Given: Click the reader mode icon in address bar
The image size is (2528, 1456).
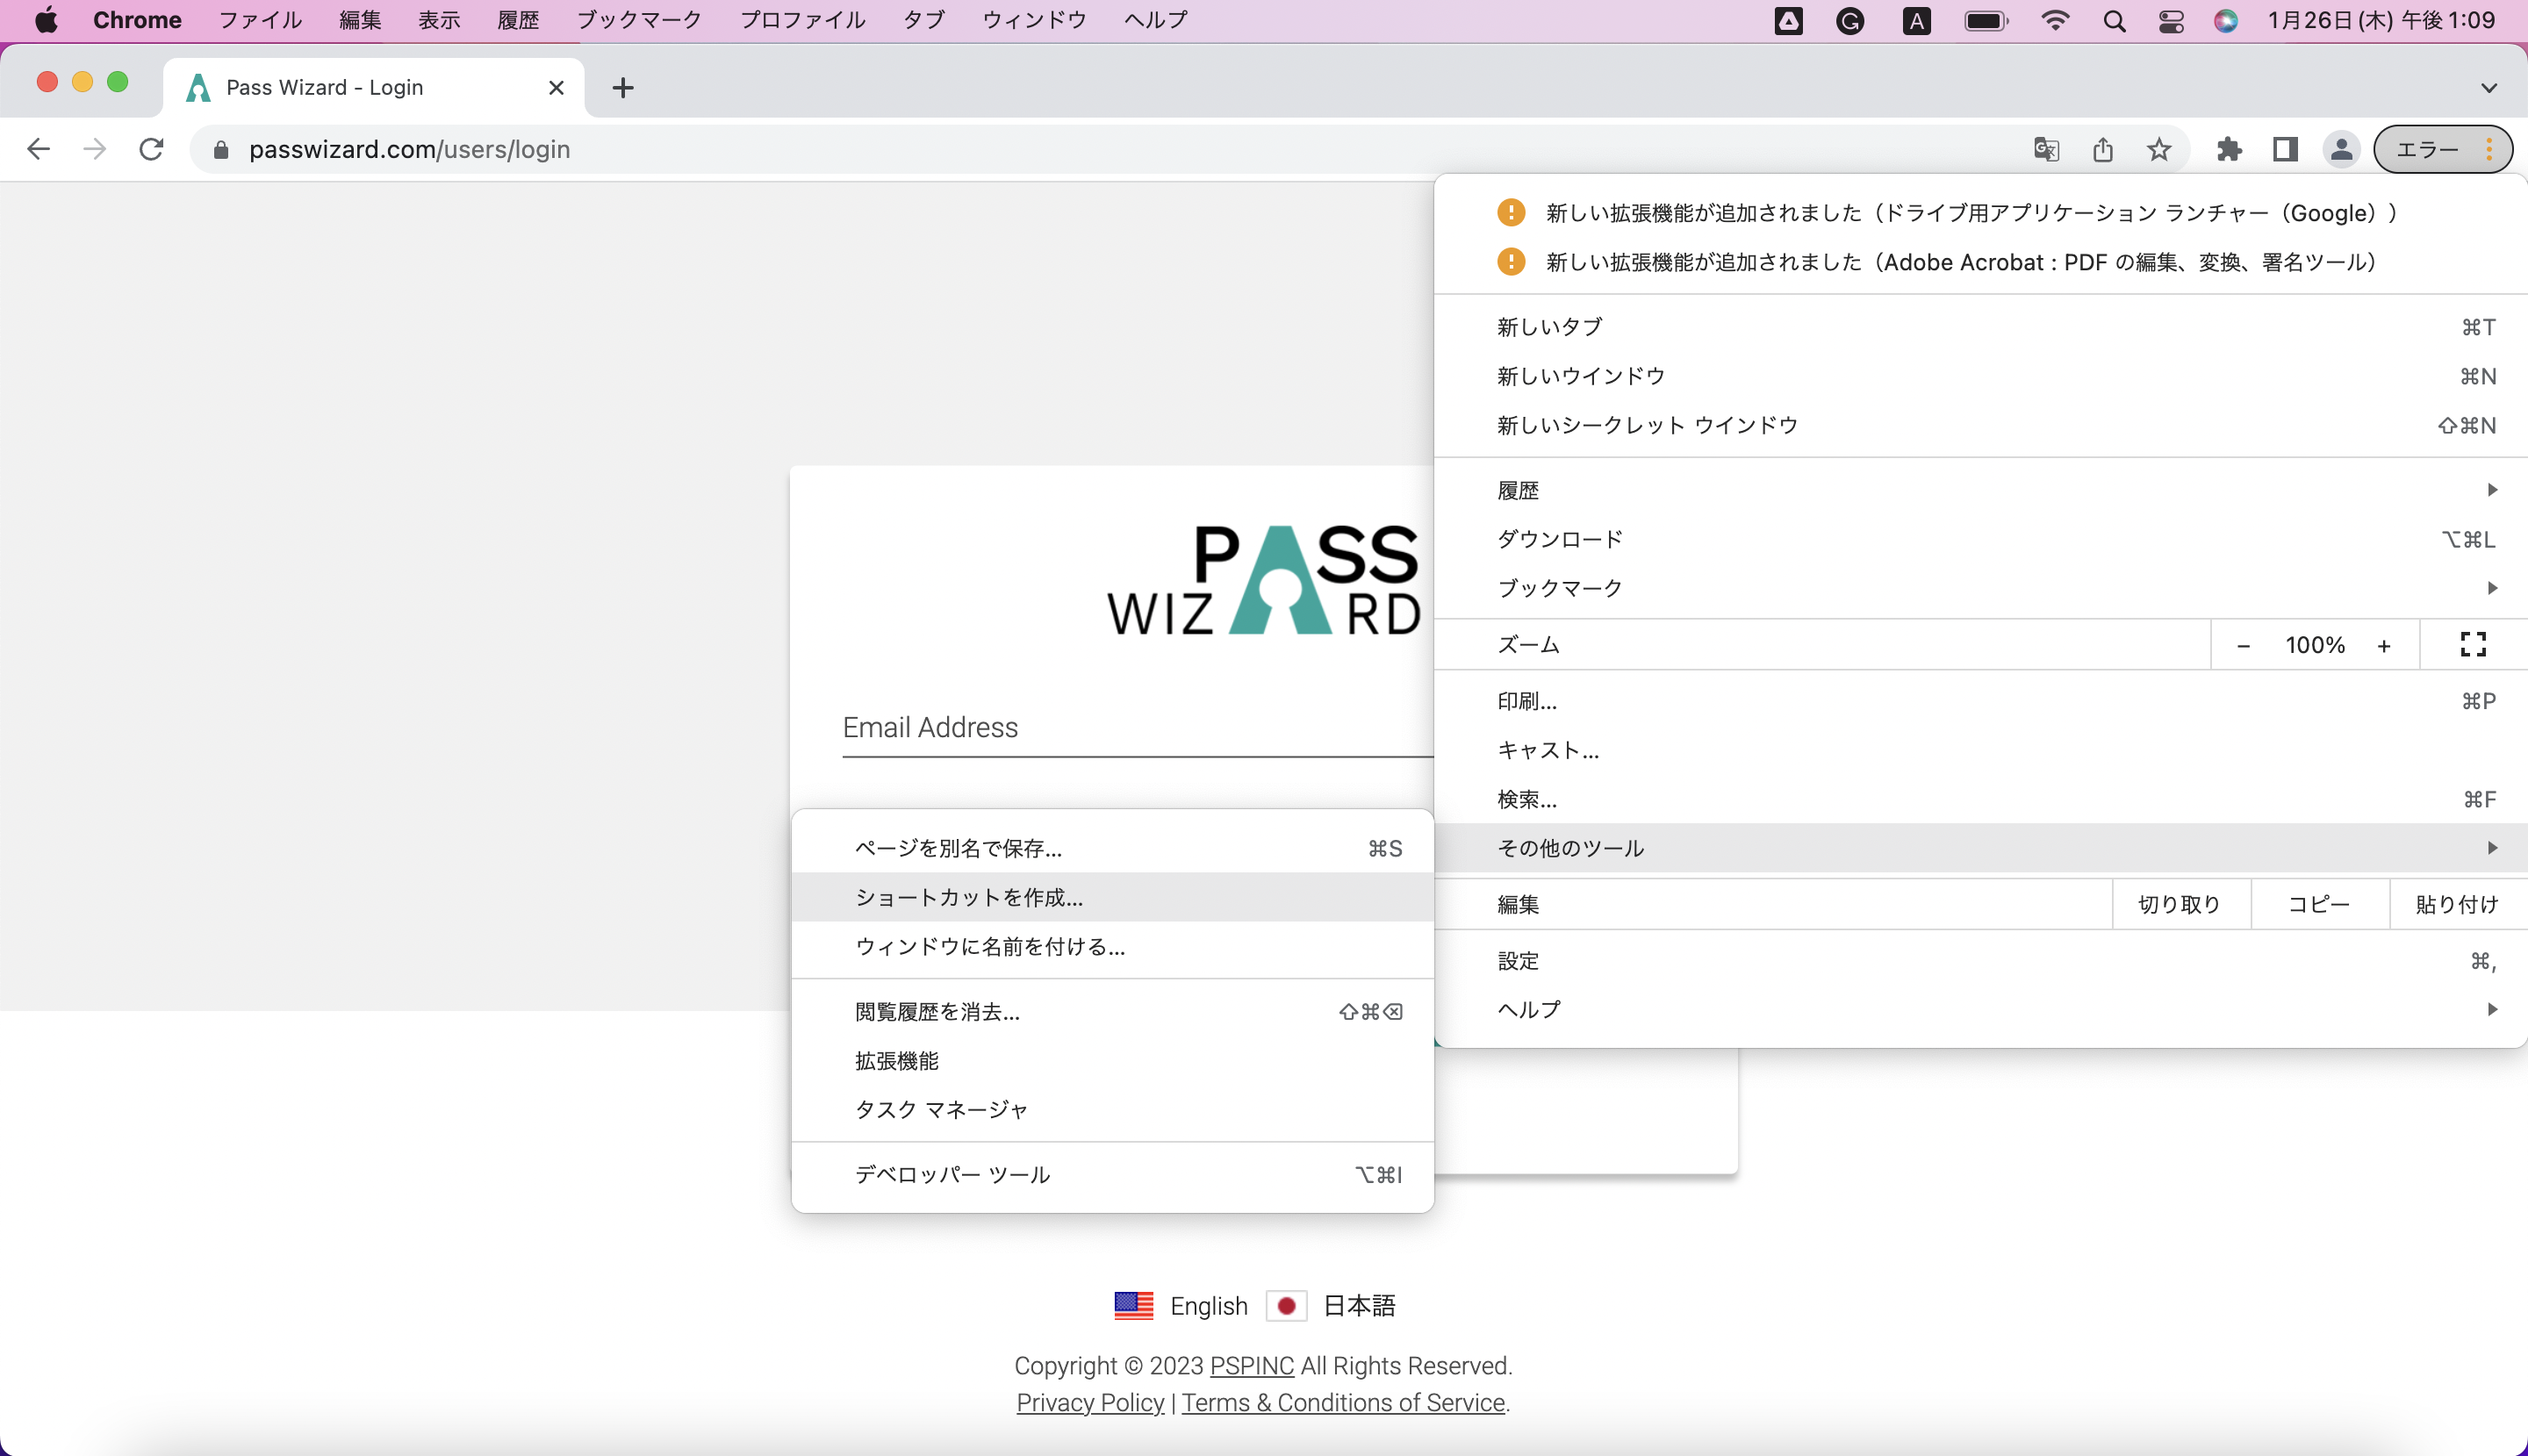Looking at the screenshot, I should [2283, 149].
